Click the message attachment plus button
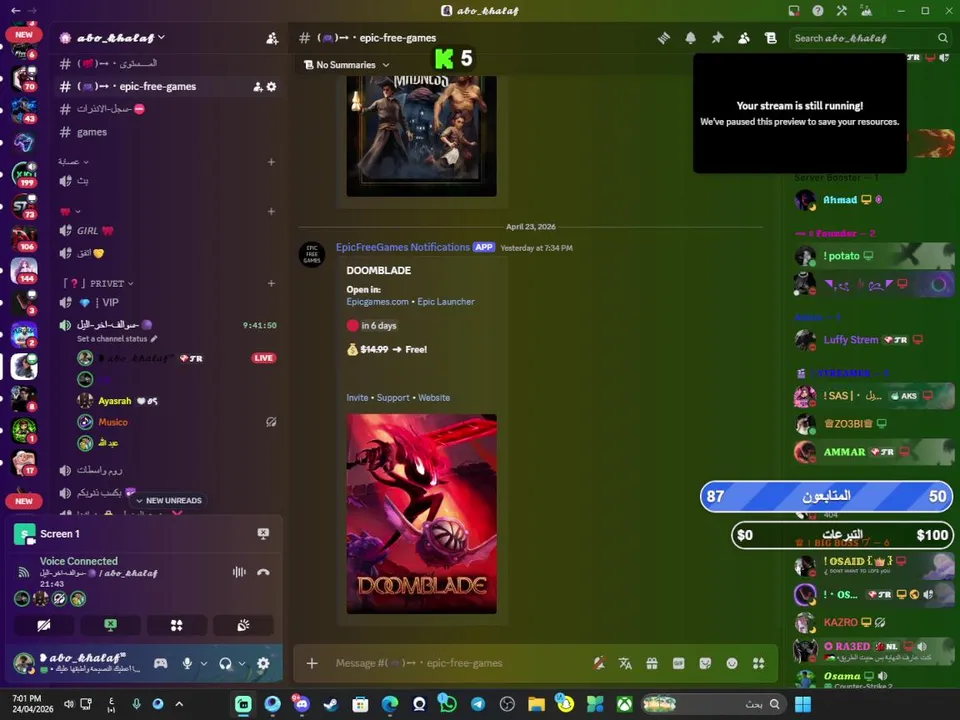 click(x=312, y=663)
